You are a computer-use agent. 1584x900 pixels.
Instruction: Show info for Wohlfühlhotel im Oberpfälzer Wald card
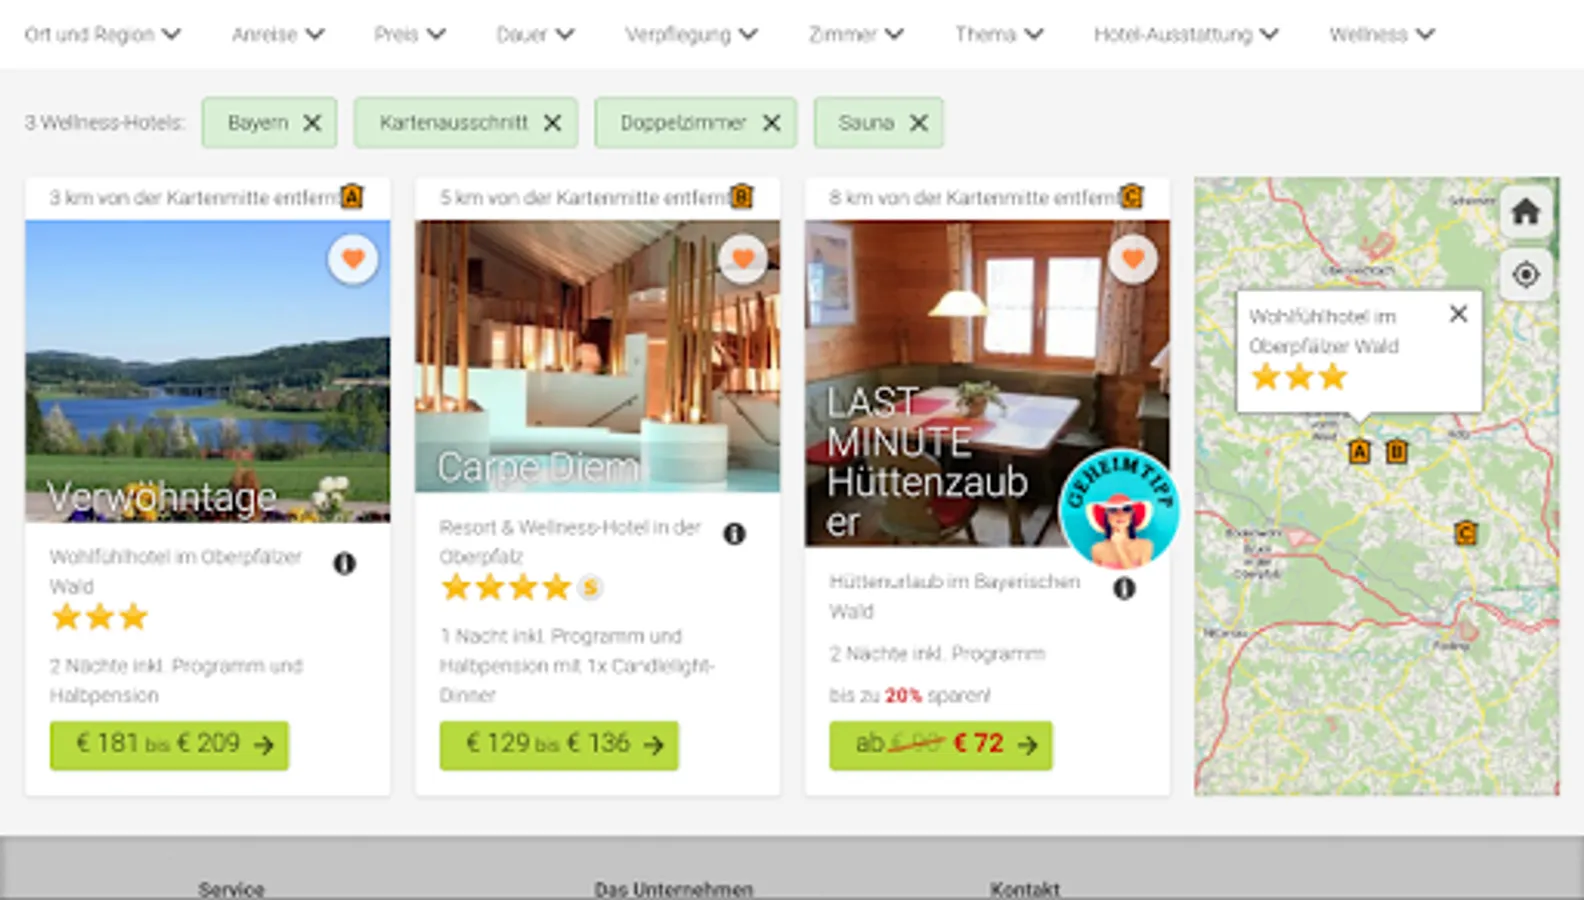344,564
